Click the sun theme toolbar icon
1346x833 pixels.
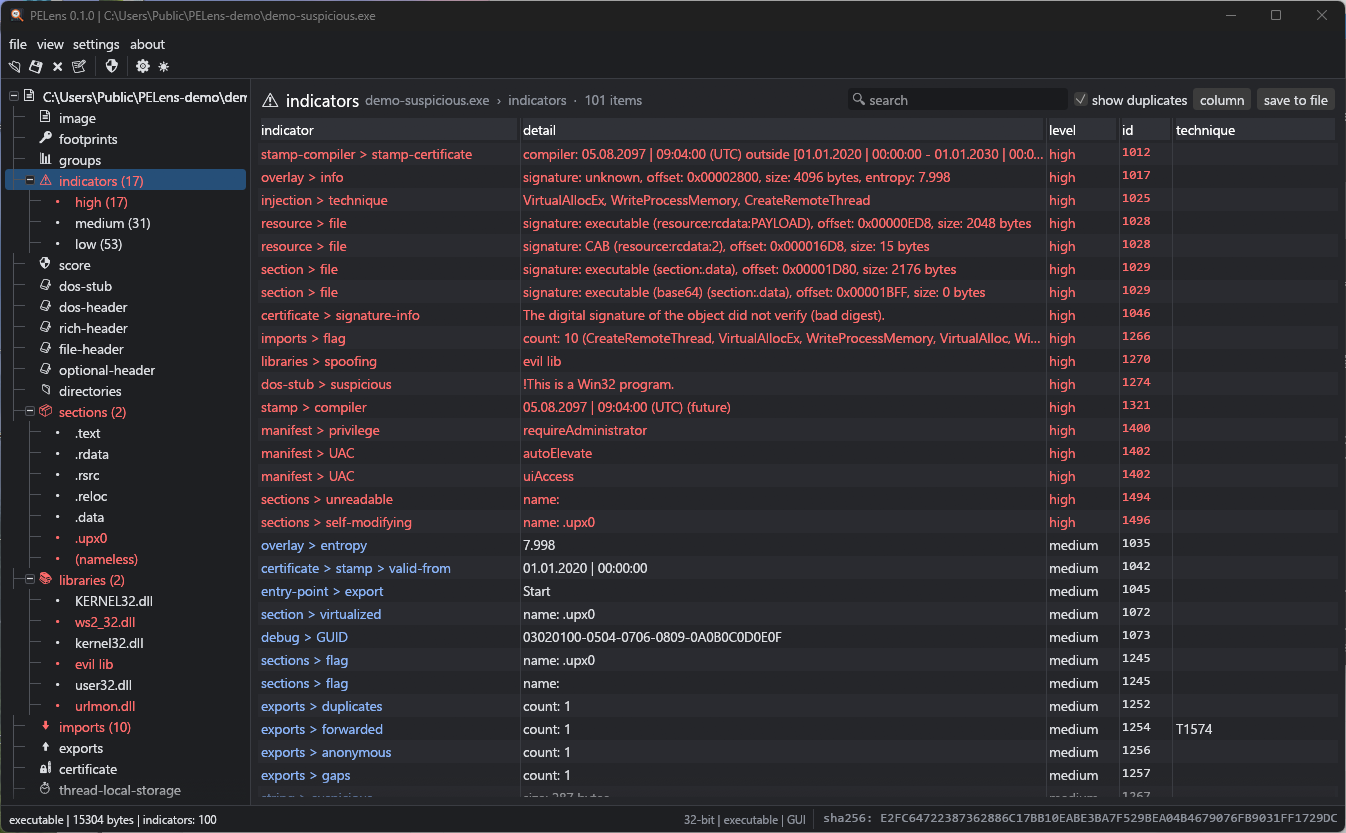point(164,66)
